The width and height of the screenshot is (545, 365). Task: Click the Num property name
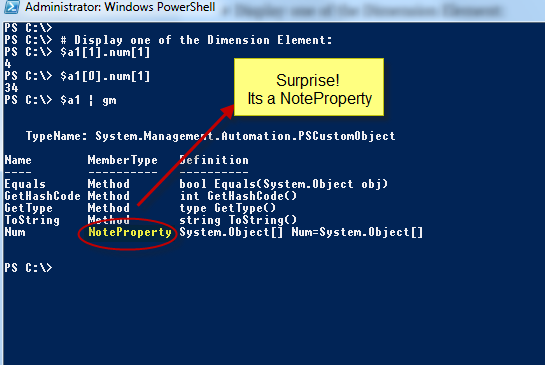[x=15, y=232]
